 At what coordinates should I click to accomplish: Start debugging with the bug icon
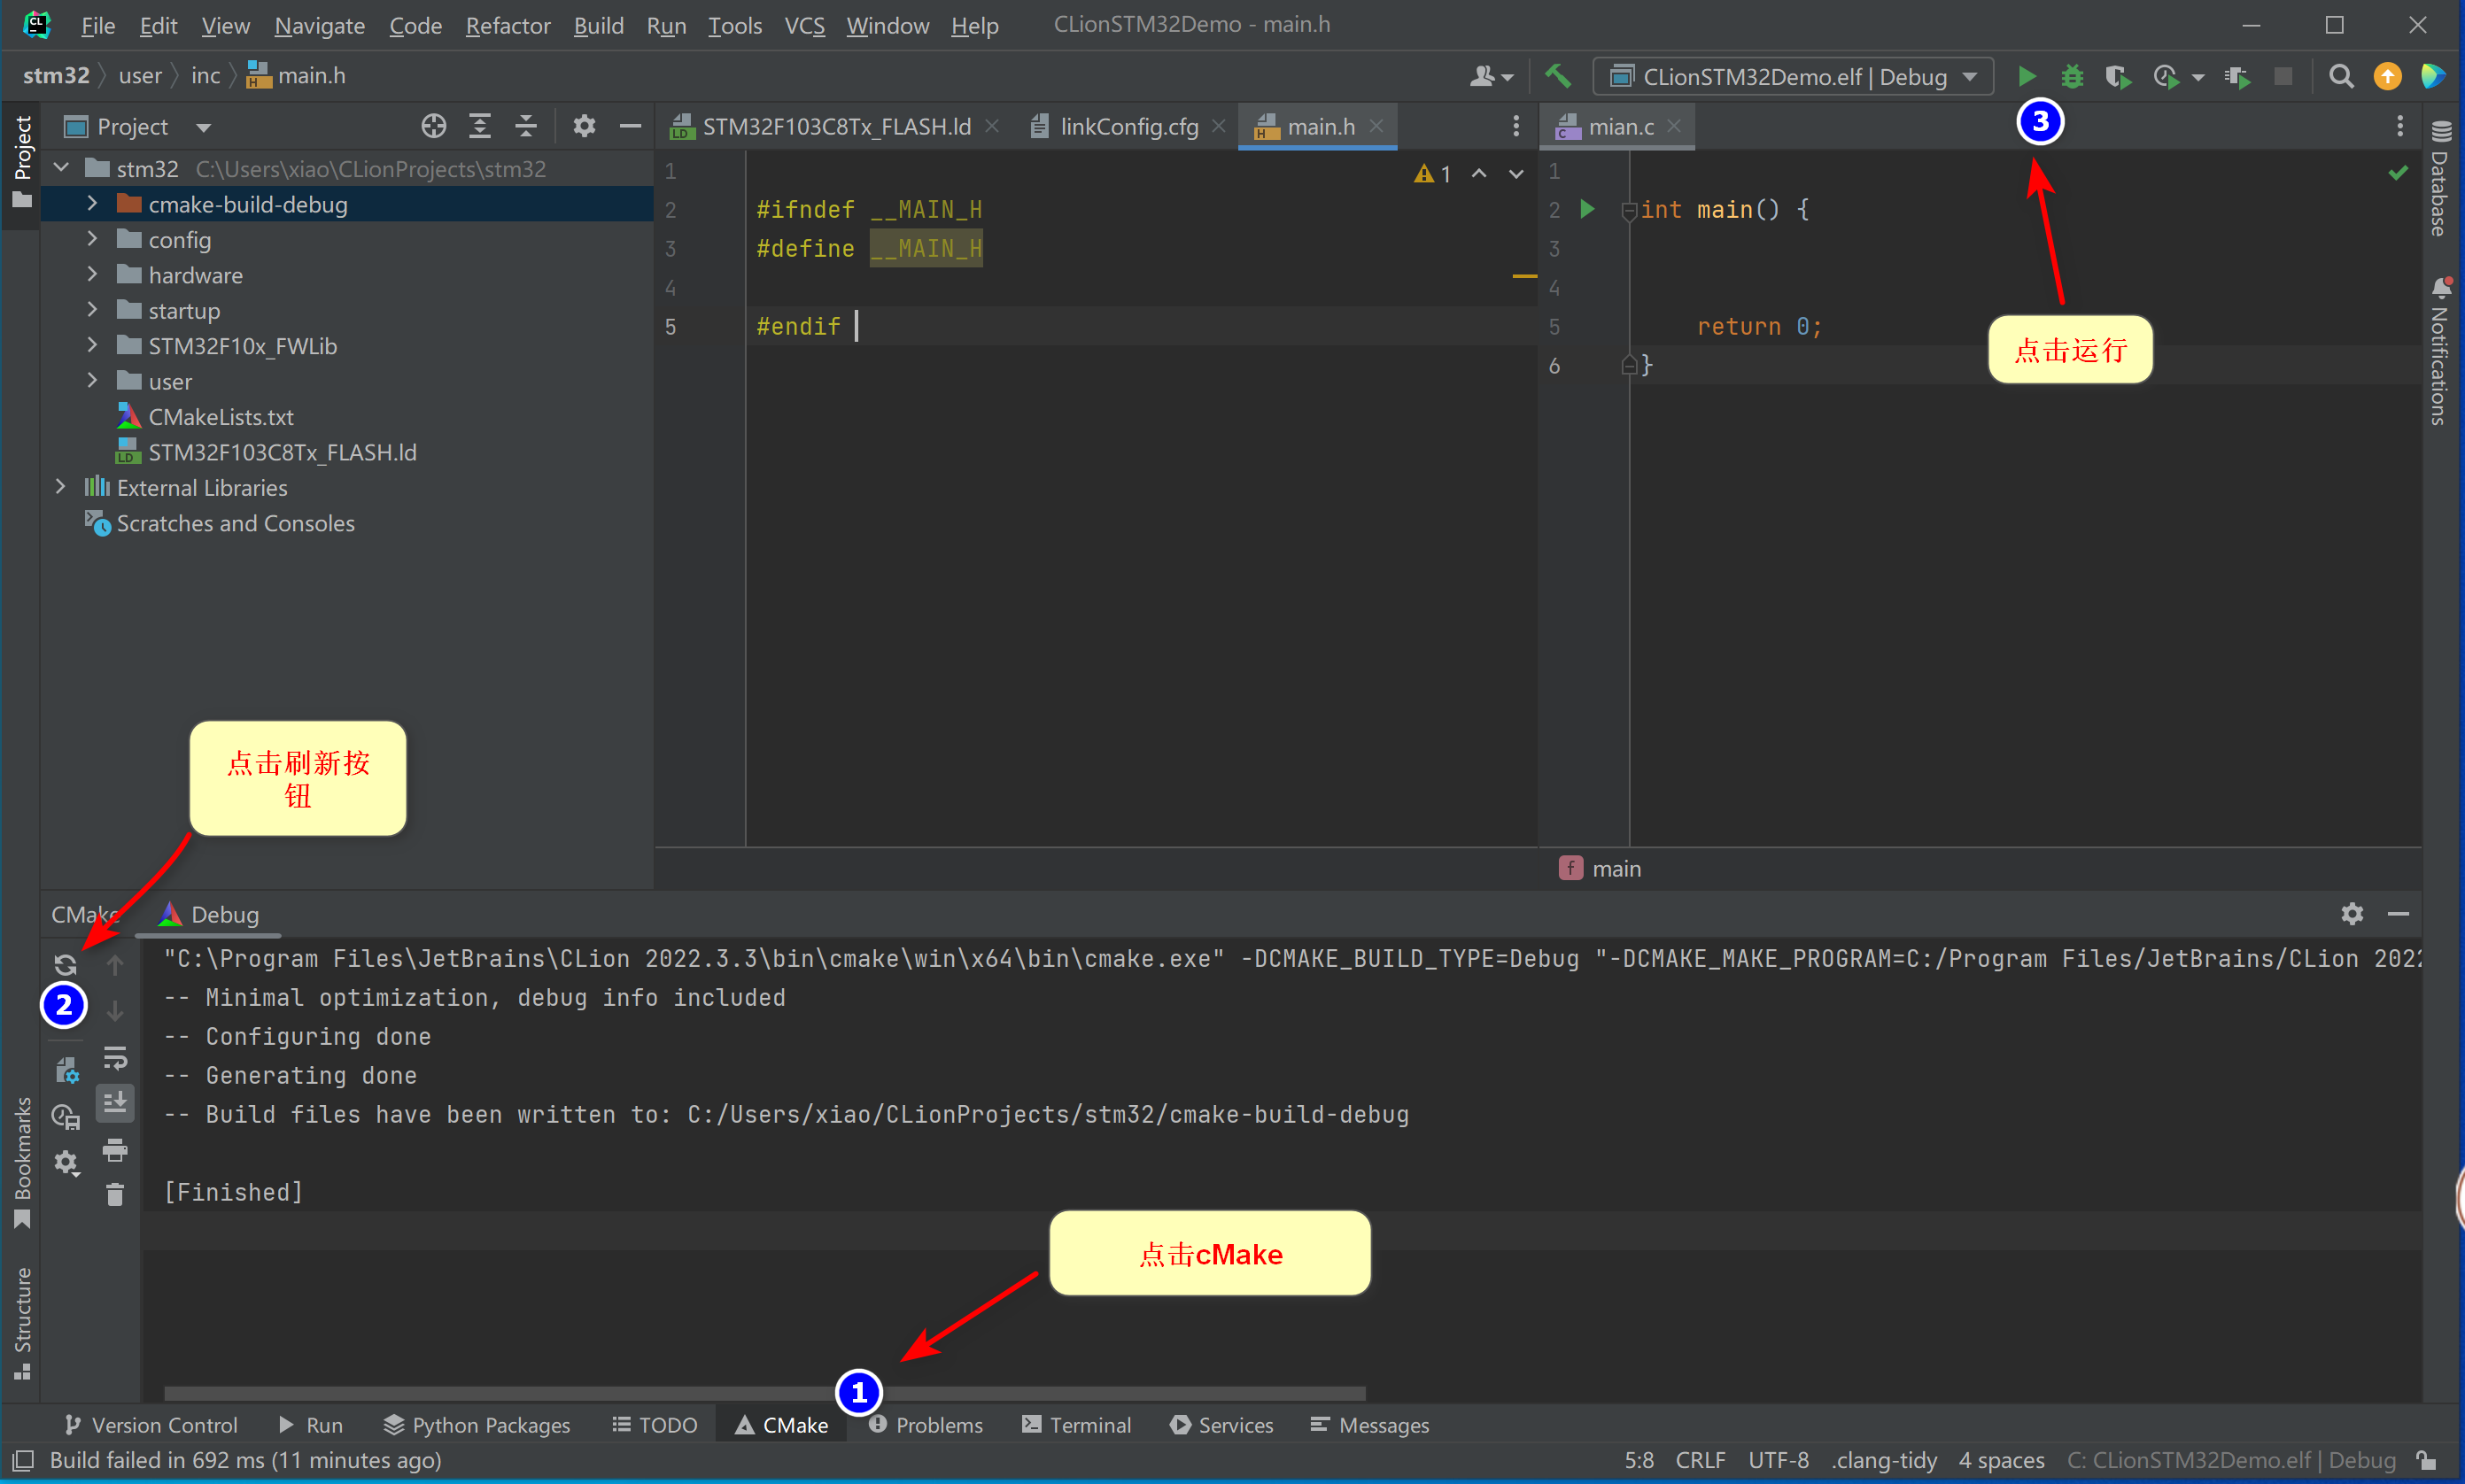[2072, 76]
